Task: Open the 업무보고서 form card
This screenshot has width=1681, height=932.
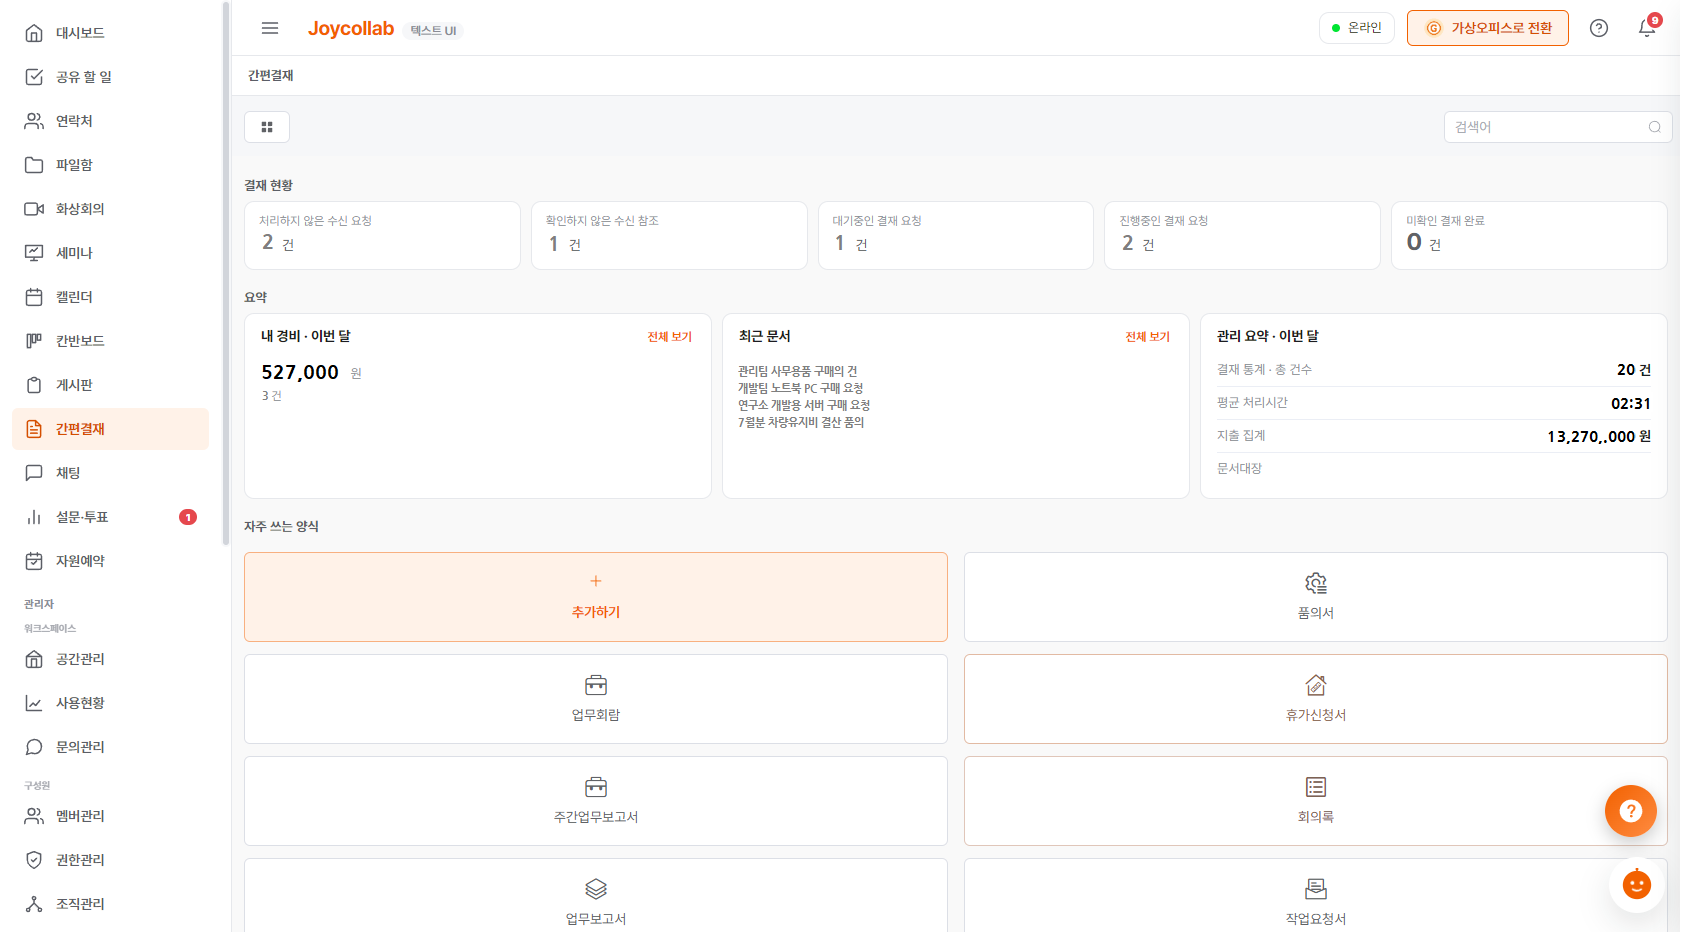Action: tap(596, 895)
